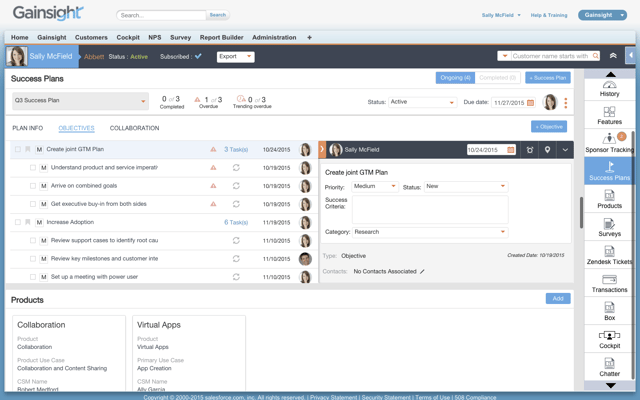The image size is (640, 400).
Task: Open the Q3 Success Plan dropdown
Action: tap(80, 101)
